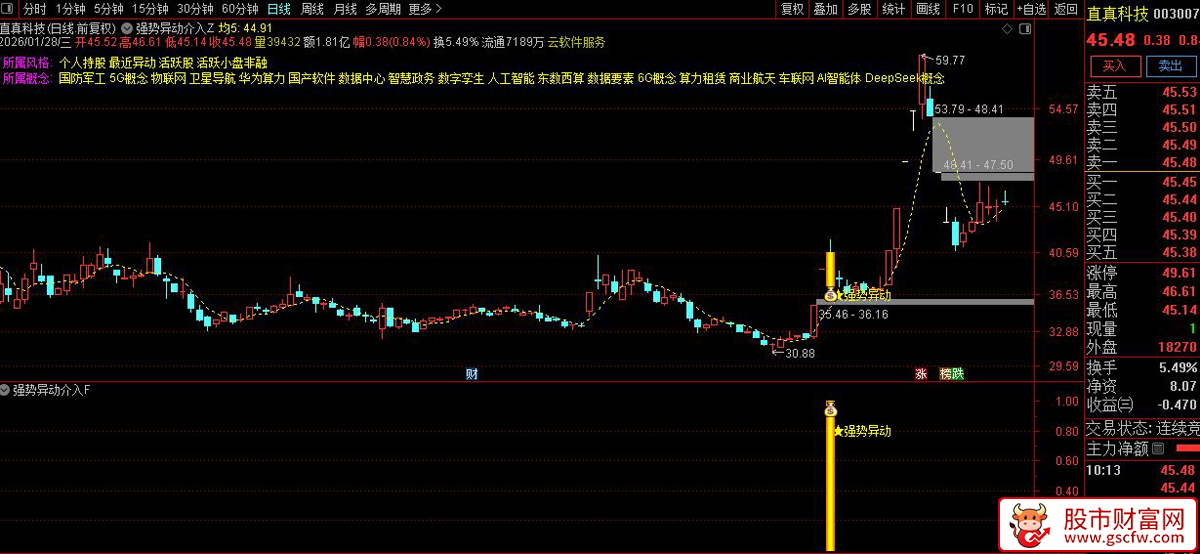Click the 收益(三) quarterly earnings label

[x=1112, y=404]
